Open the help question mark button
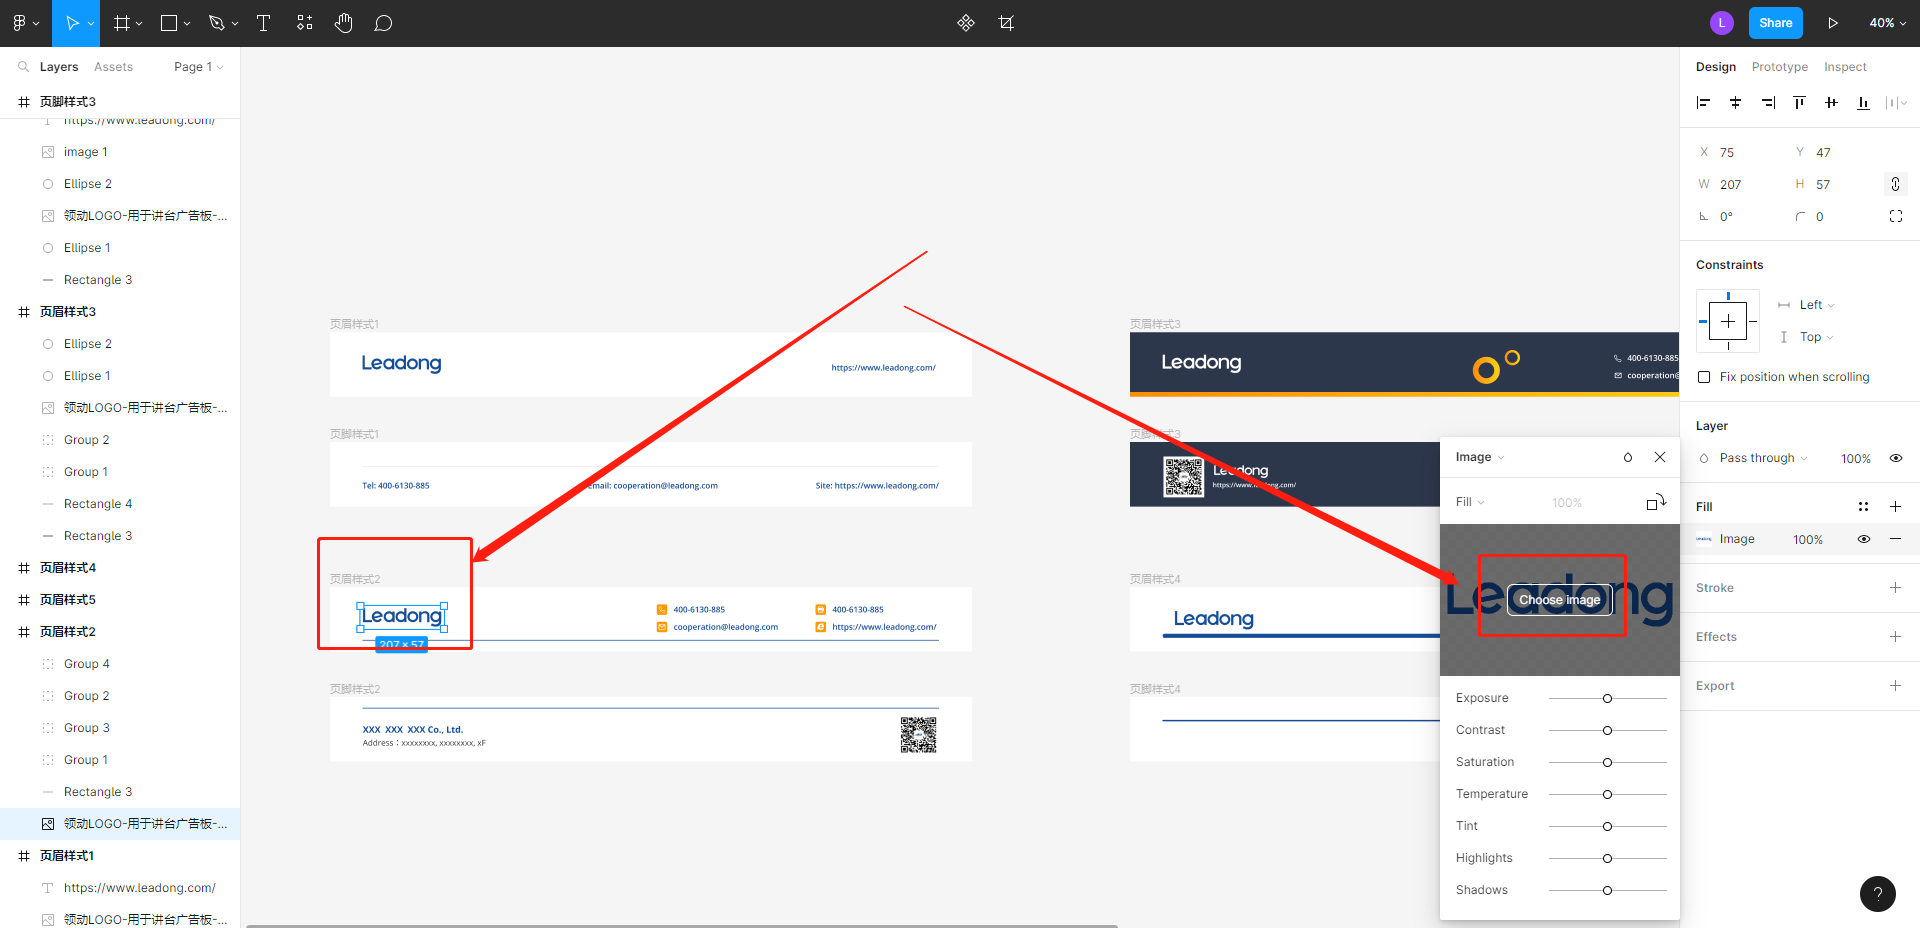Screen dimensions: 1920x928 (1877, 894)
